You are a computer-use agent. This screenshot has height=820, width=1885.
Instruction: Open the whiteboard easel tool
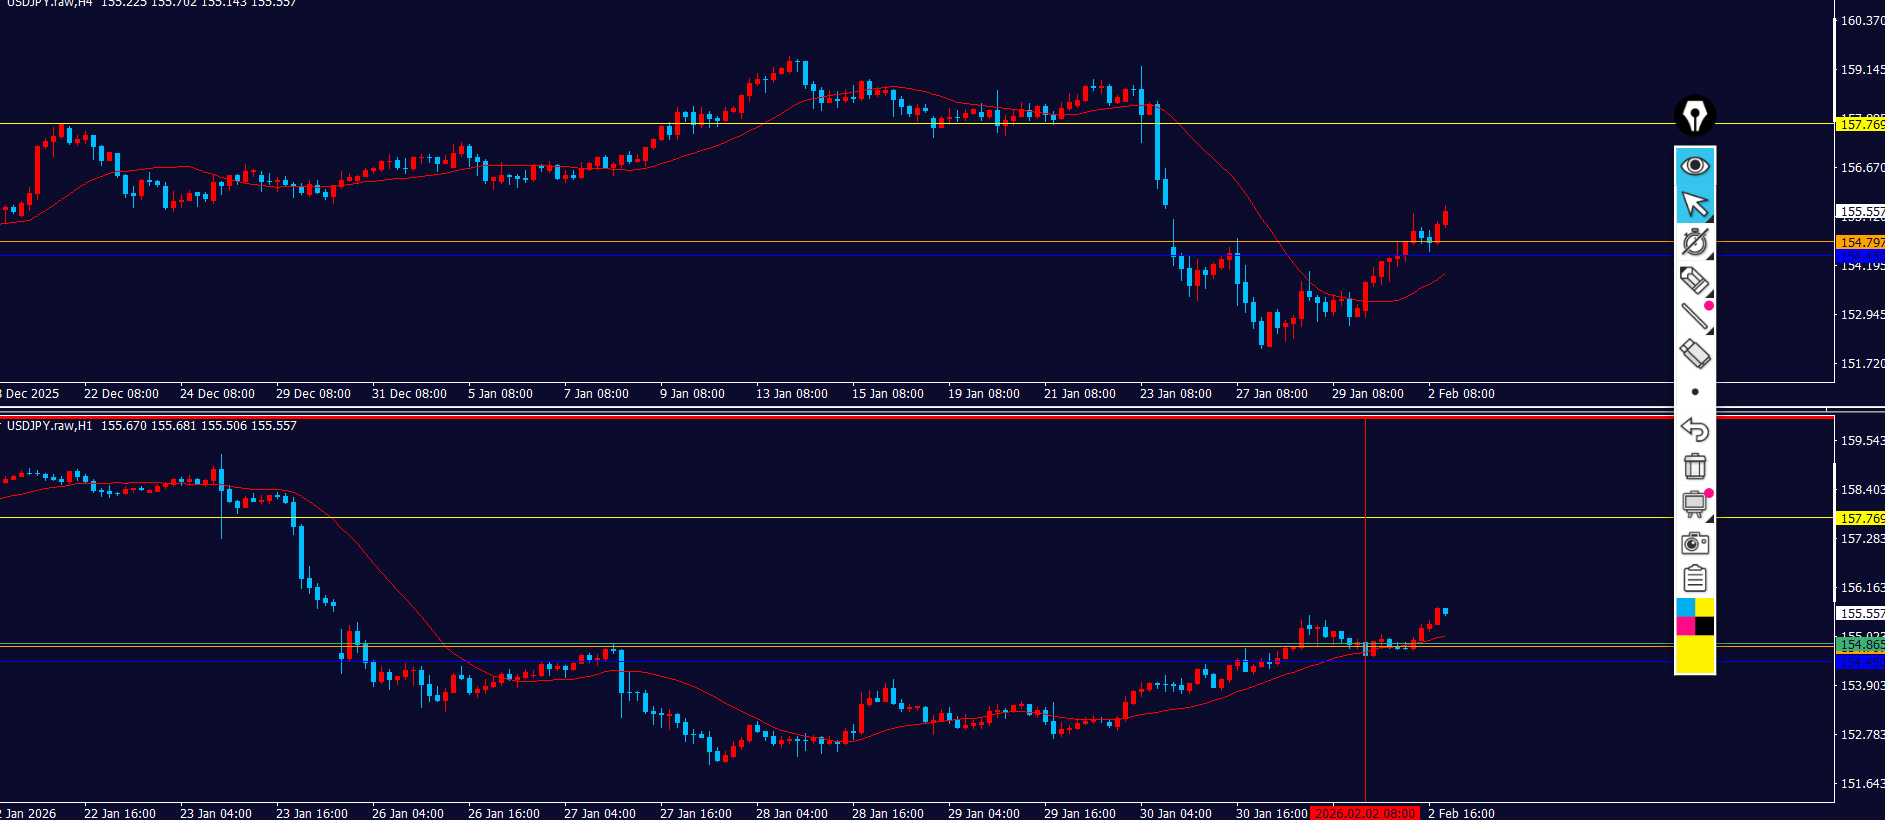tap(1694, 504)
